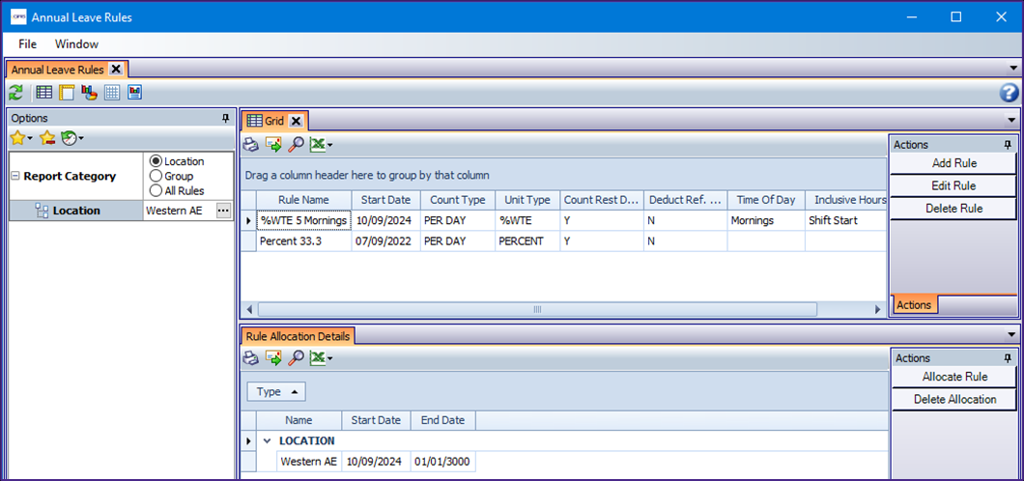This screenshot has width=1024, height=481.
Task: Select the Location radio button
Action: [155, 161]
